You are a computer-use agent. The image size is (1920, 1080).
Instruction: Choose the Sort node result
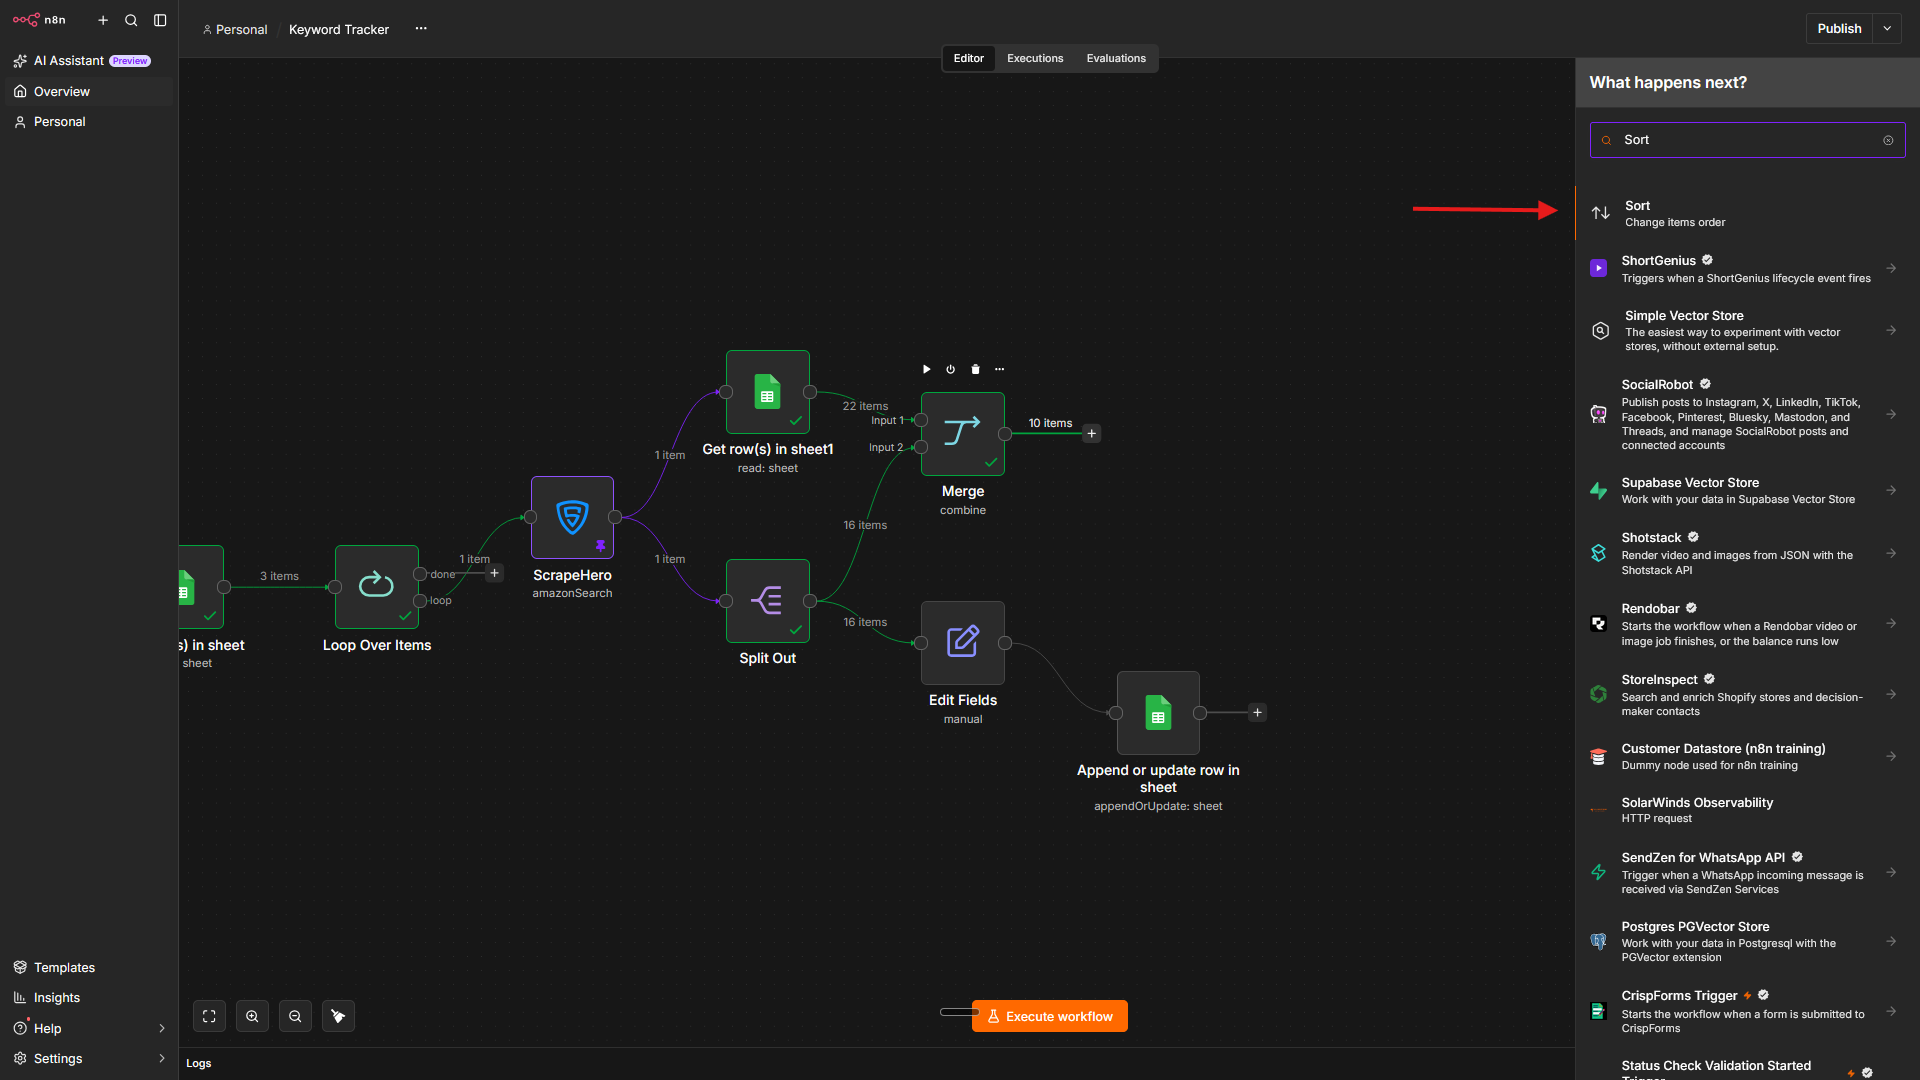pos(1747,213)
